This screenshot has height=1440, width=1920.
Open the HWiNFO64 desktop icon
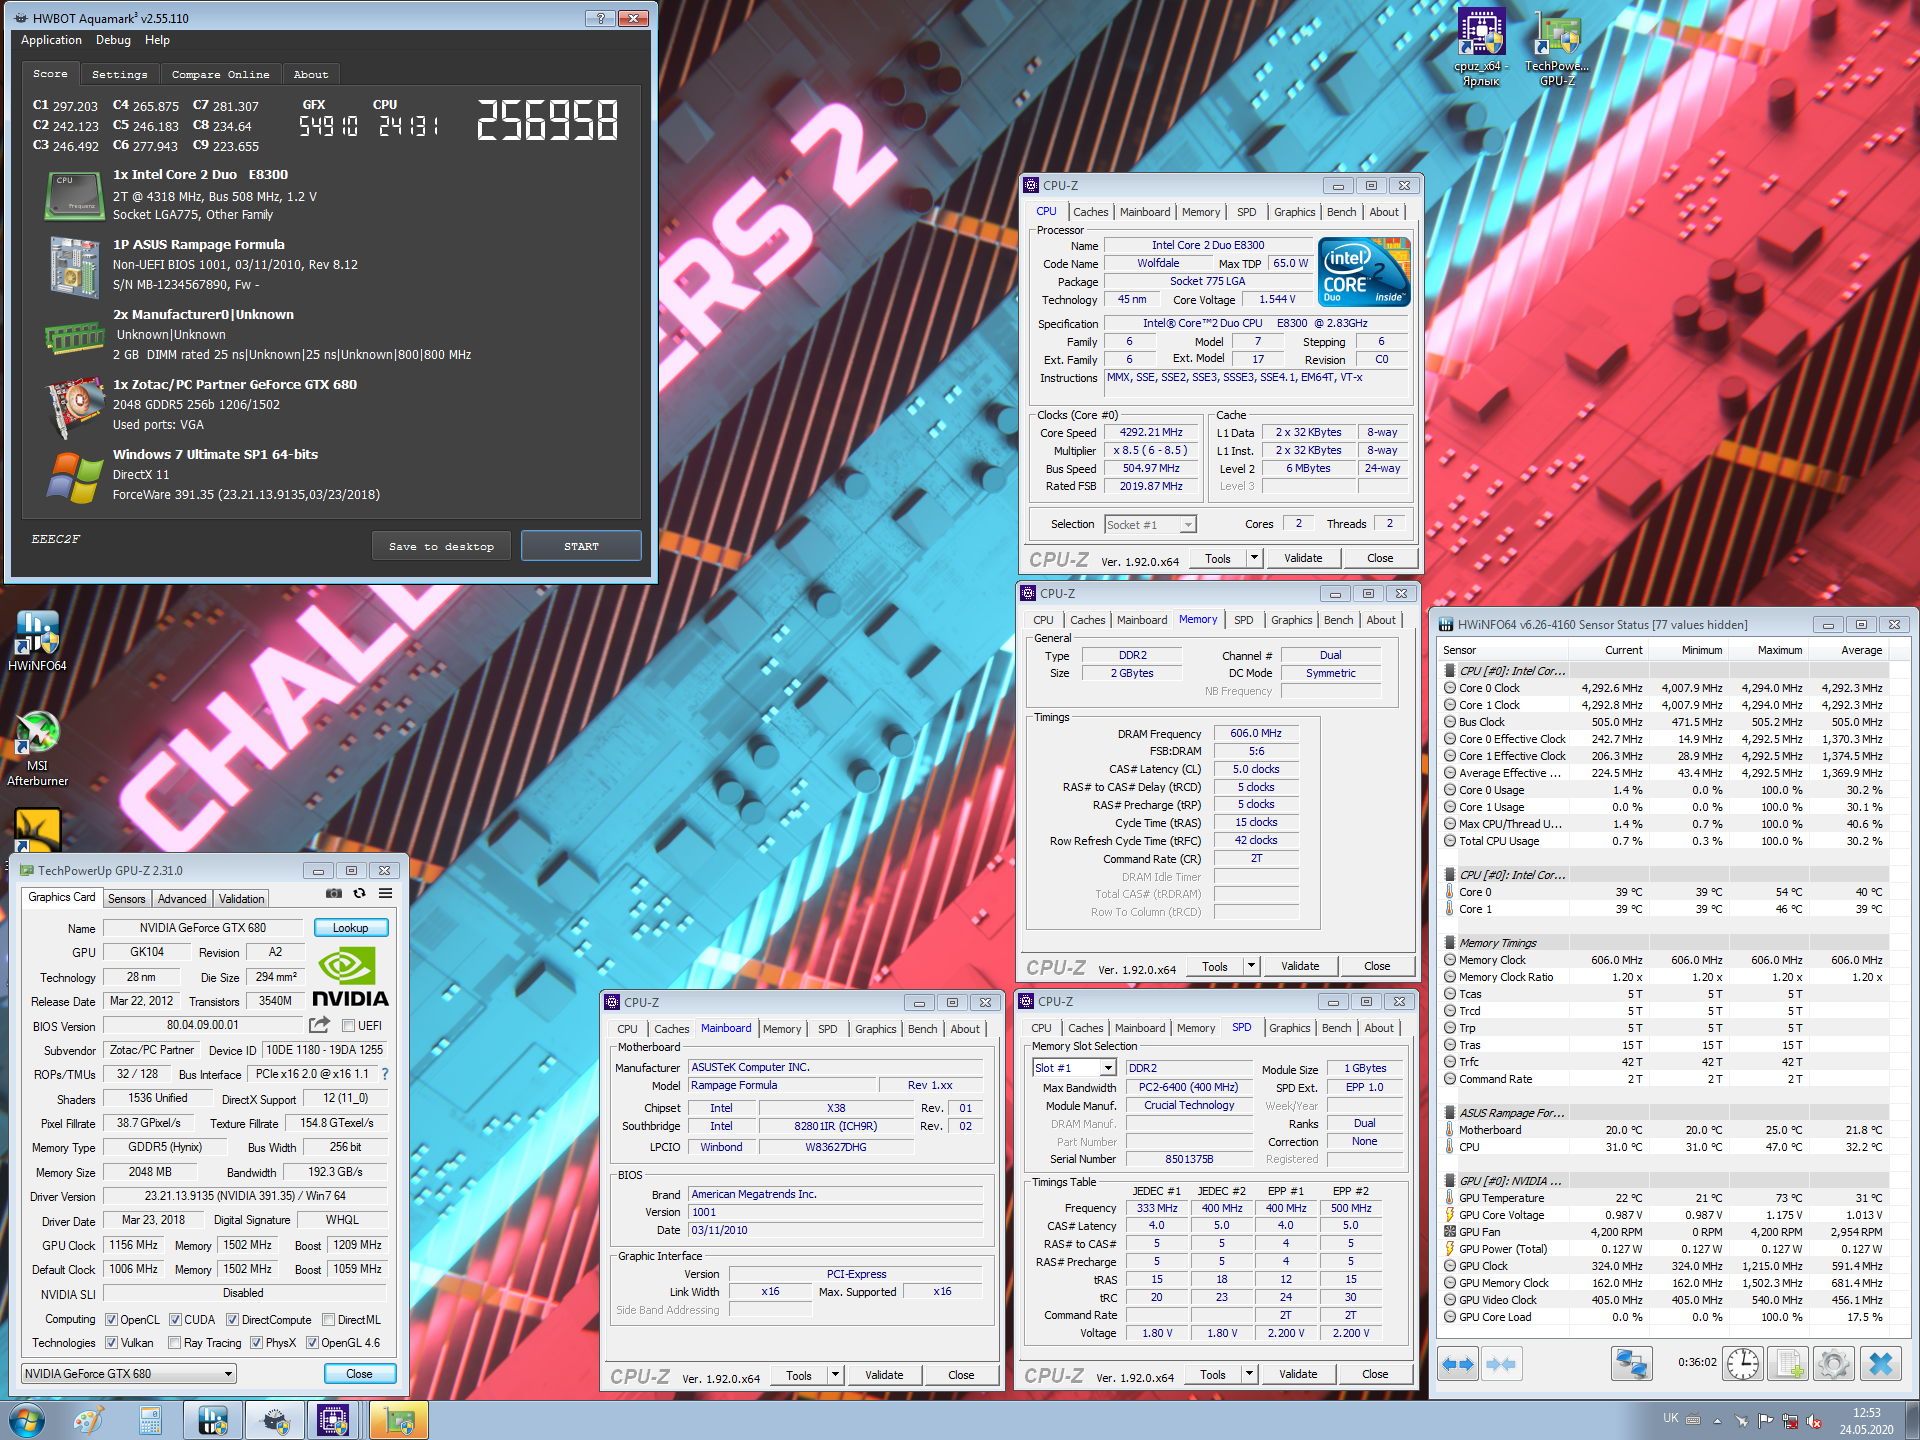click(x=37, y=640)
